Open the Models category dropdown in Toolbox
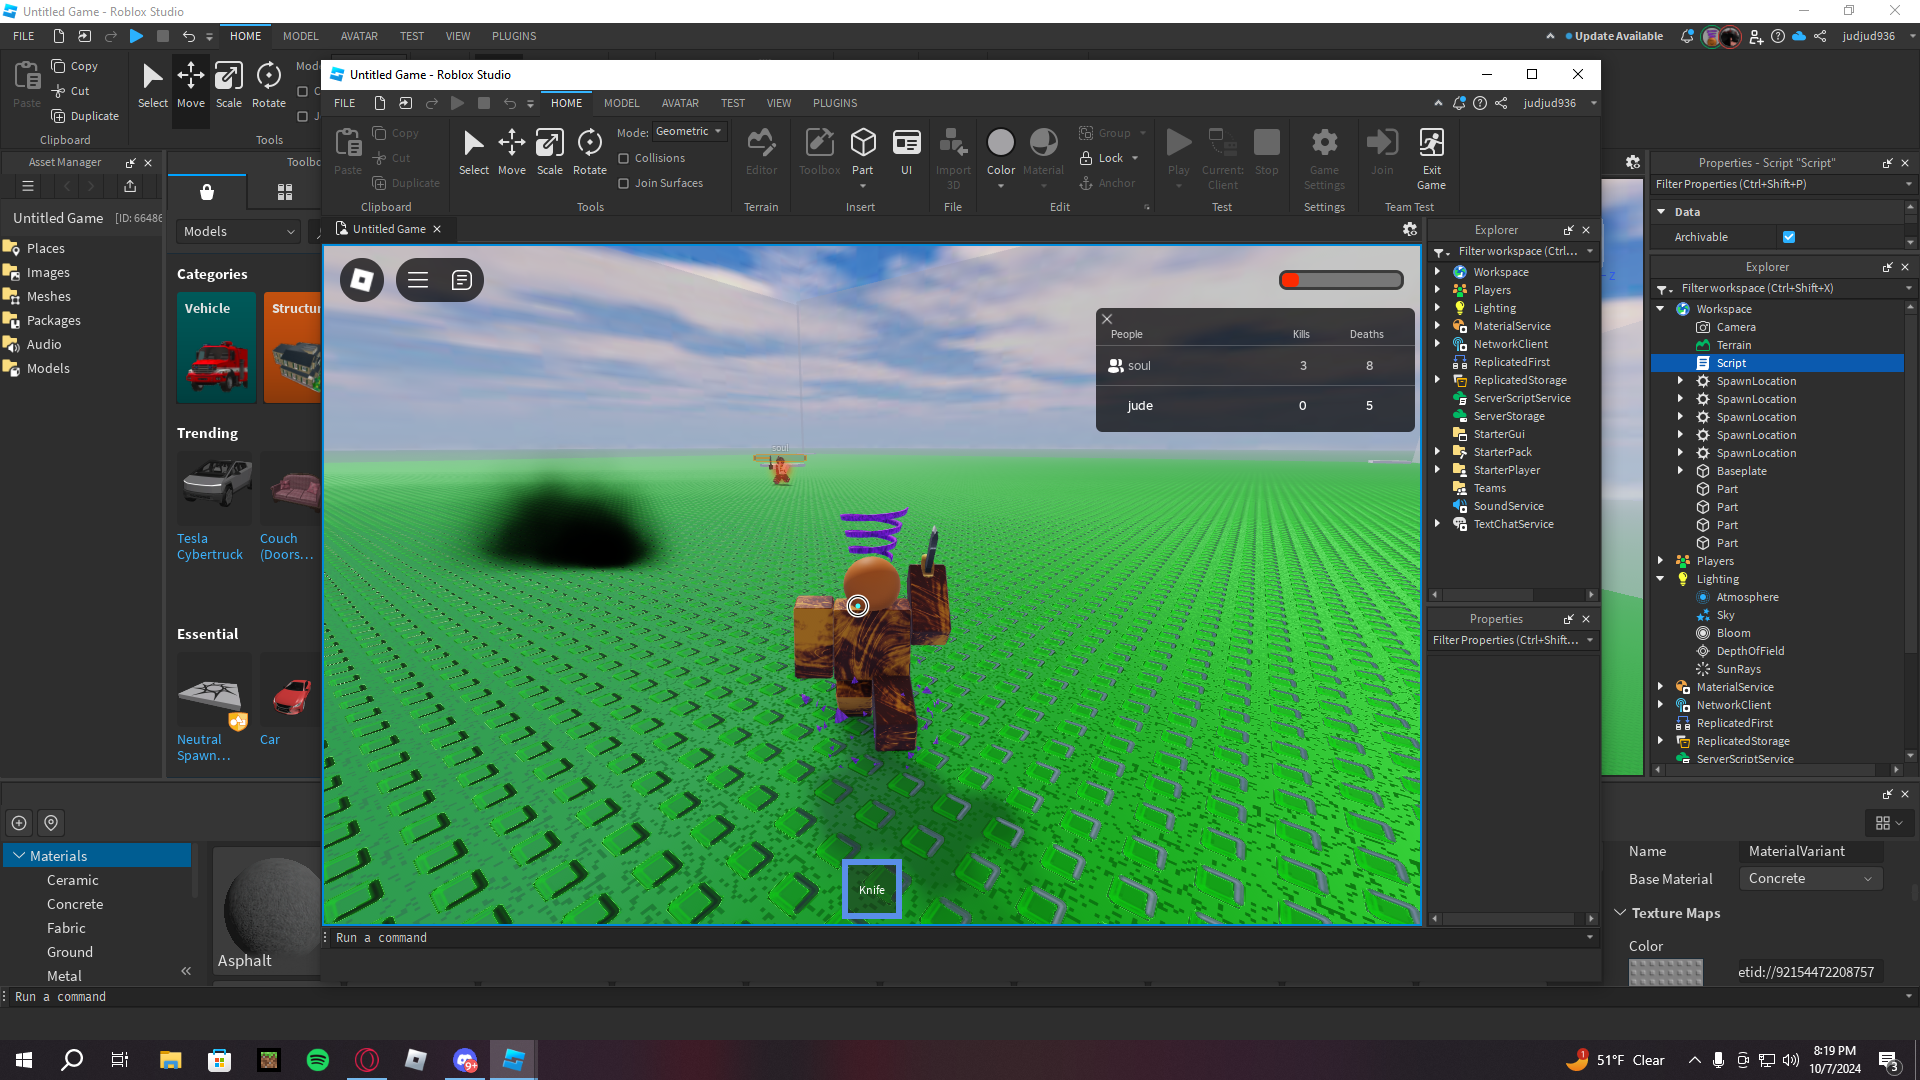This screenshot has height=1080, width=1920. click(239, 231)
